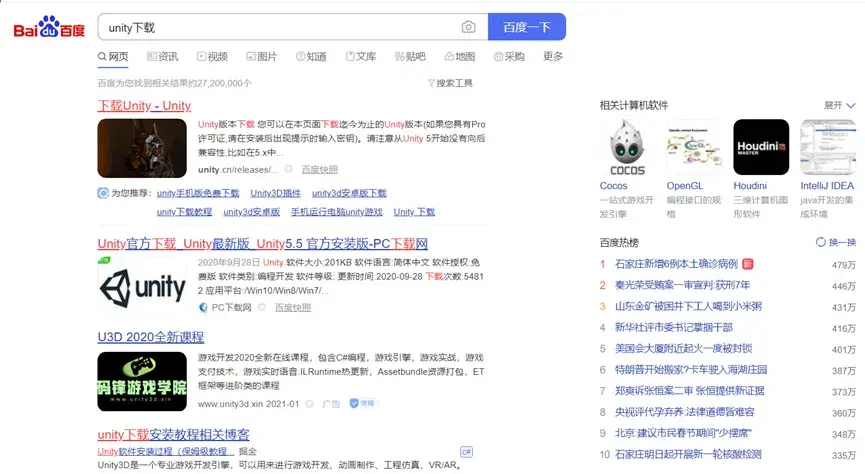Screen dimensions: 865x474
Task: Click the 百度一下 search button
Action: tap(527, 27)
